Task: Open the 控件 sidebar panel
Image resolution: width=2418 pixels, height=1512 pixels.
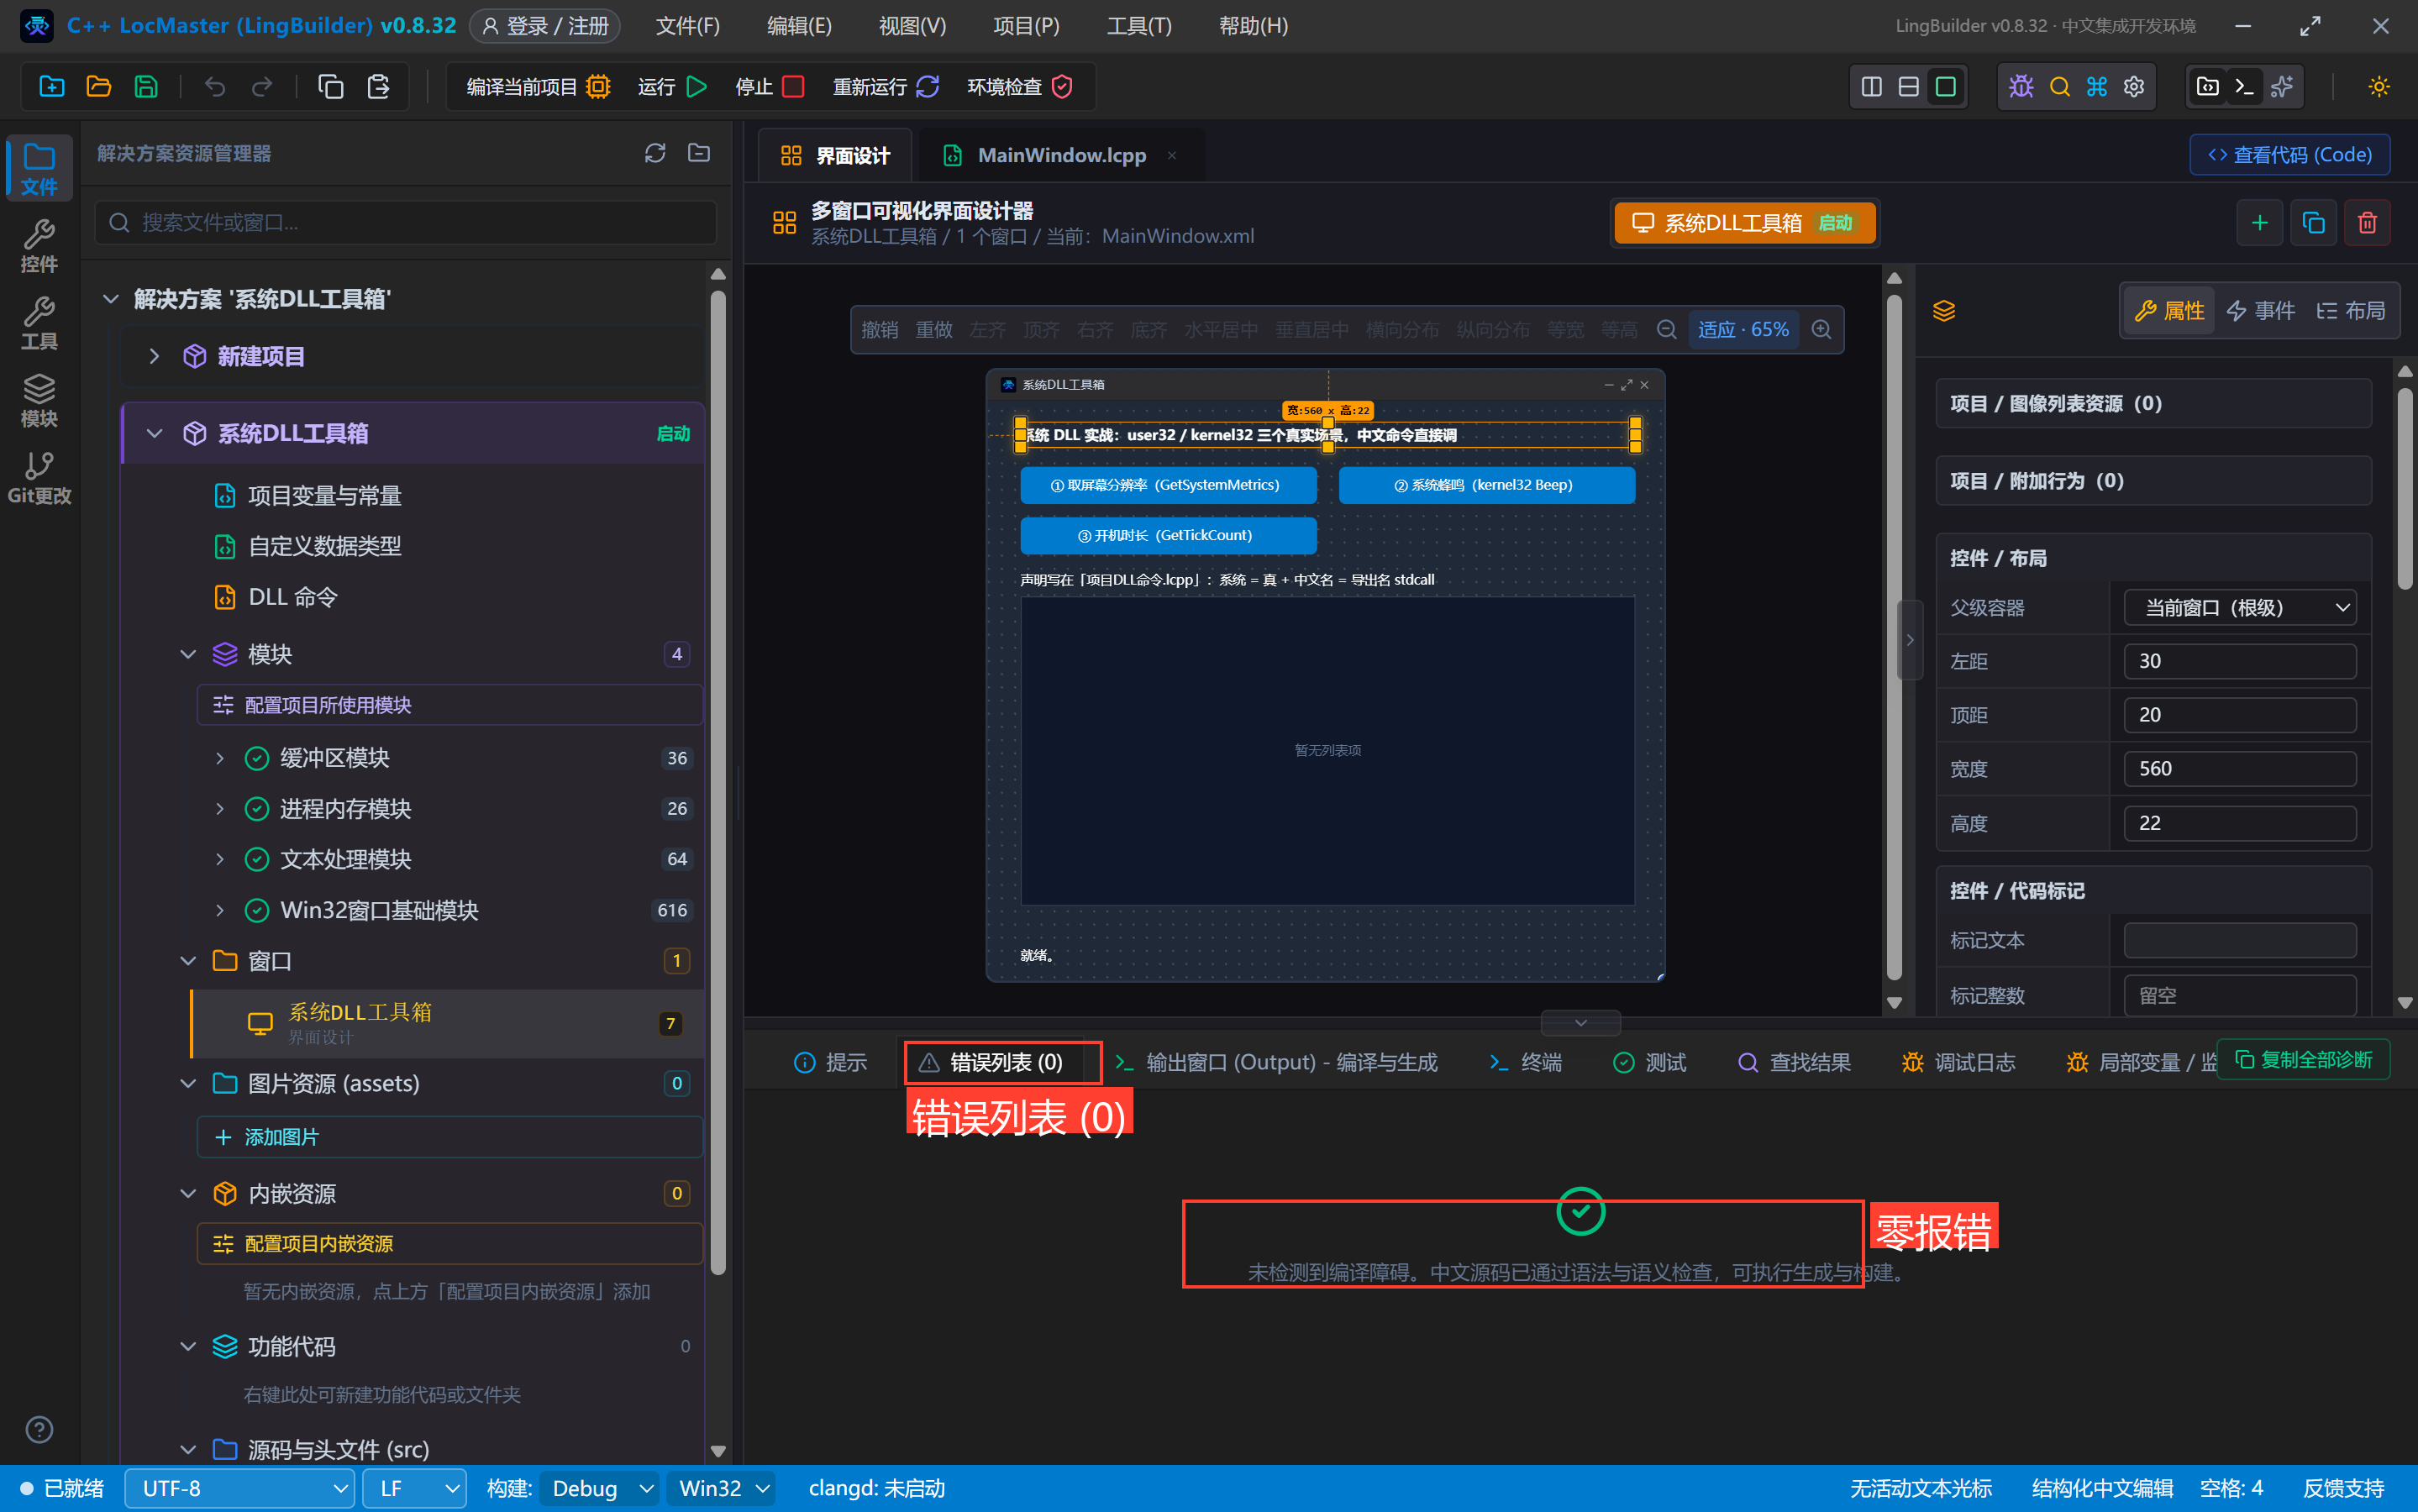Action: coord(39,245)
